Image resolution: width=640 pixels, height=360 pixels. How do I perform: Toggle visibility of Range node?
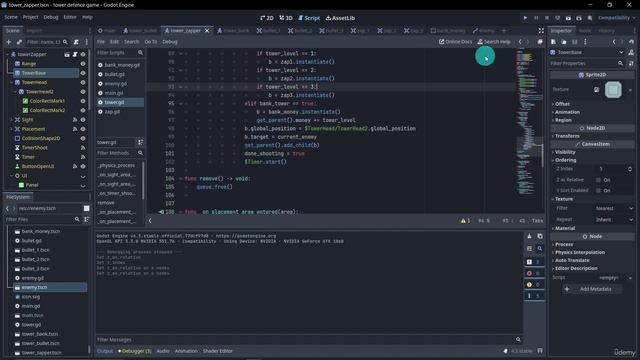pos(83,64)
